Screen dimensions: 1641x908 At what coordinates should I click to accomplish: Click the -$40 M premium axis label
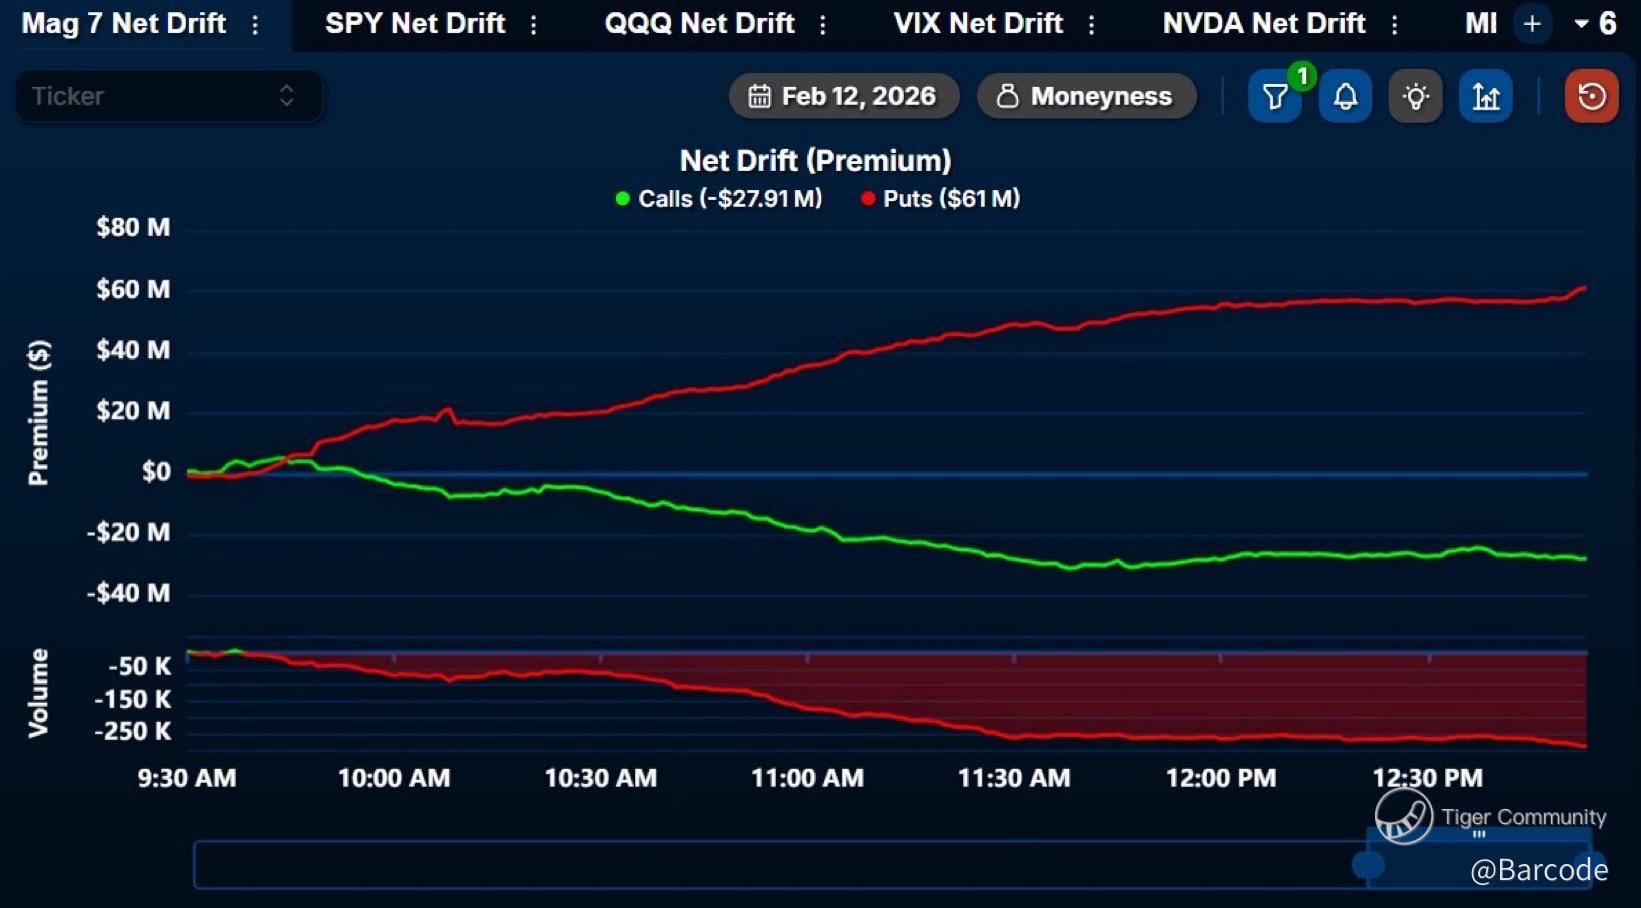click(x=129, y=594)
